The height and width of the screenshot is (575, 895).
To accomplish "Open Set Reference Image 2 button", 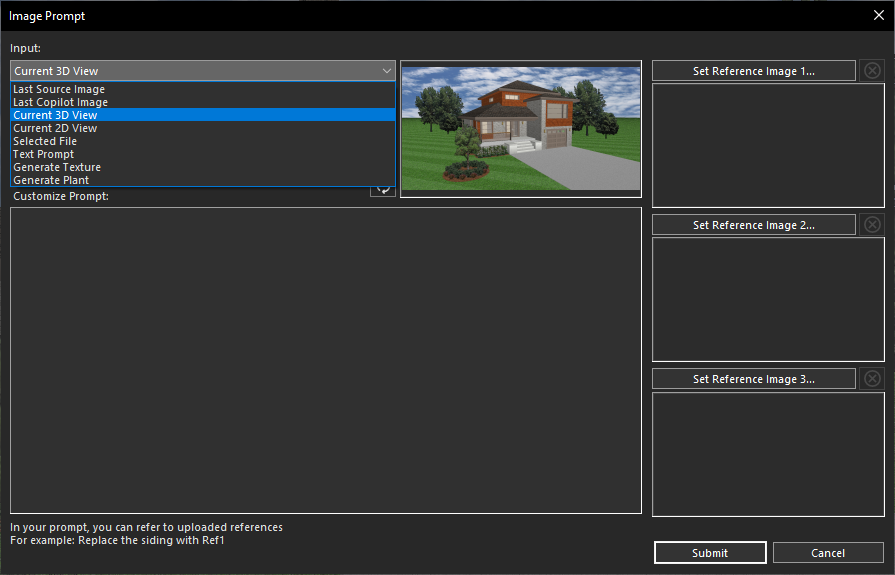I will pos(753,225).
